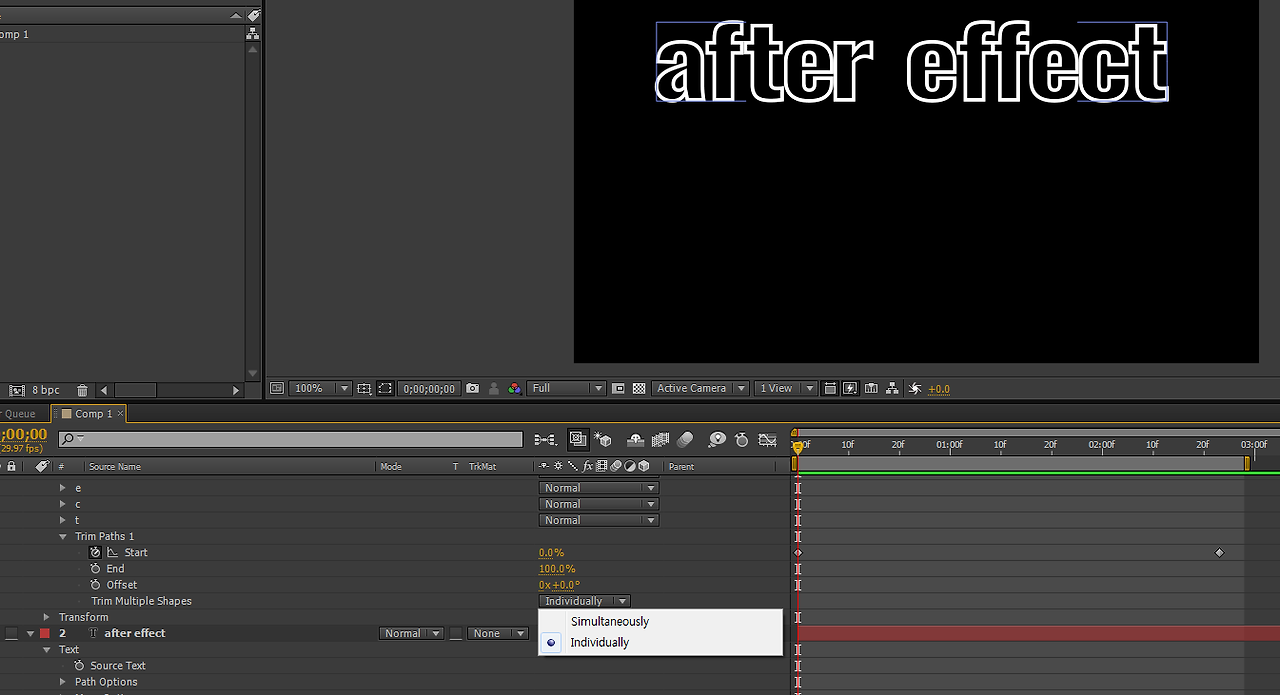Open blend mode dropdown for e group
The height and width of the screenshot is (695, 1280).
click(x=599, y=488)
